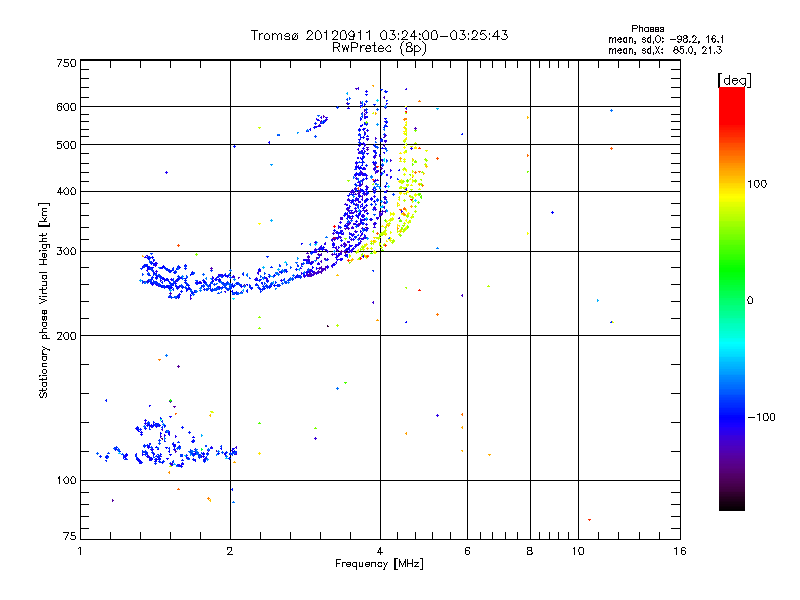The image size is (800, 600).
Task: Click the plot title 'Tromsø 20120911 03:24:00-03:25:43'
Action: point(379,35)
